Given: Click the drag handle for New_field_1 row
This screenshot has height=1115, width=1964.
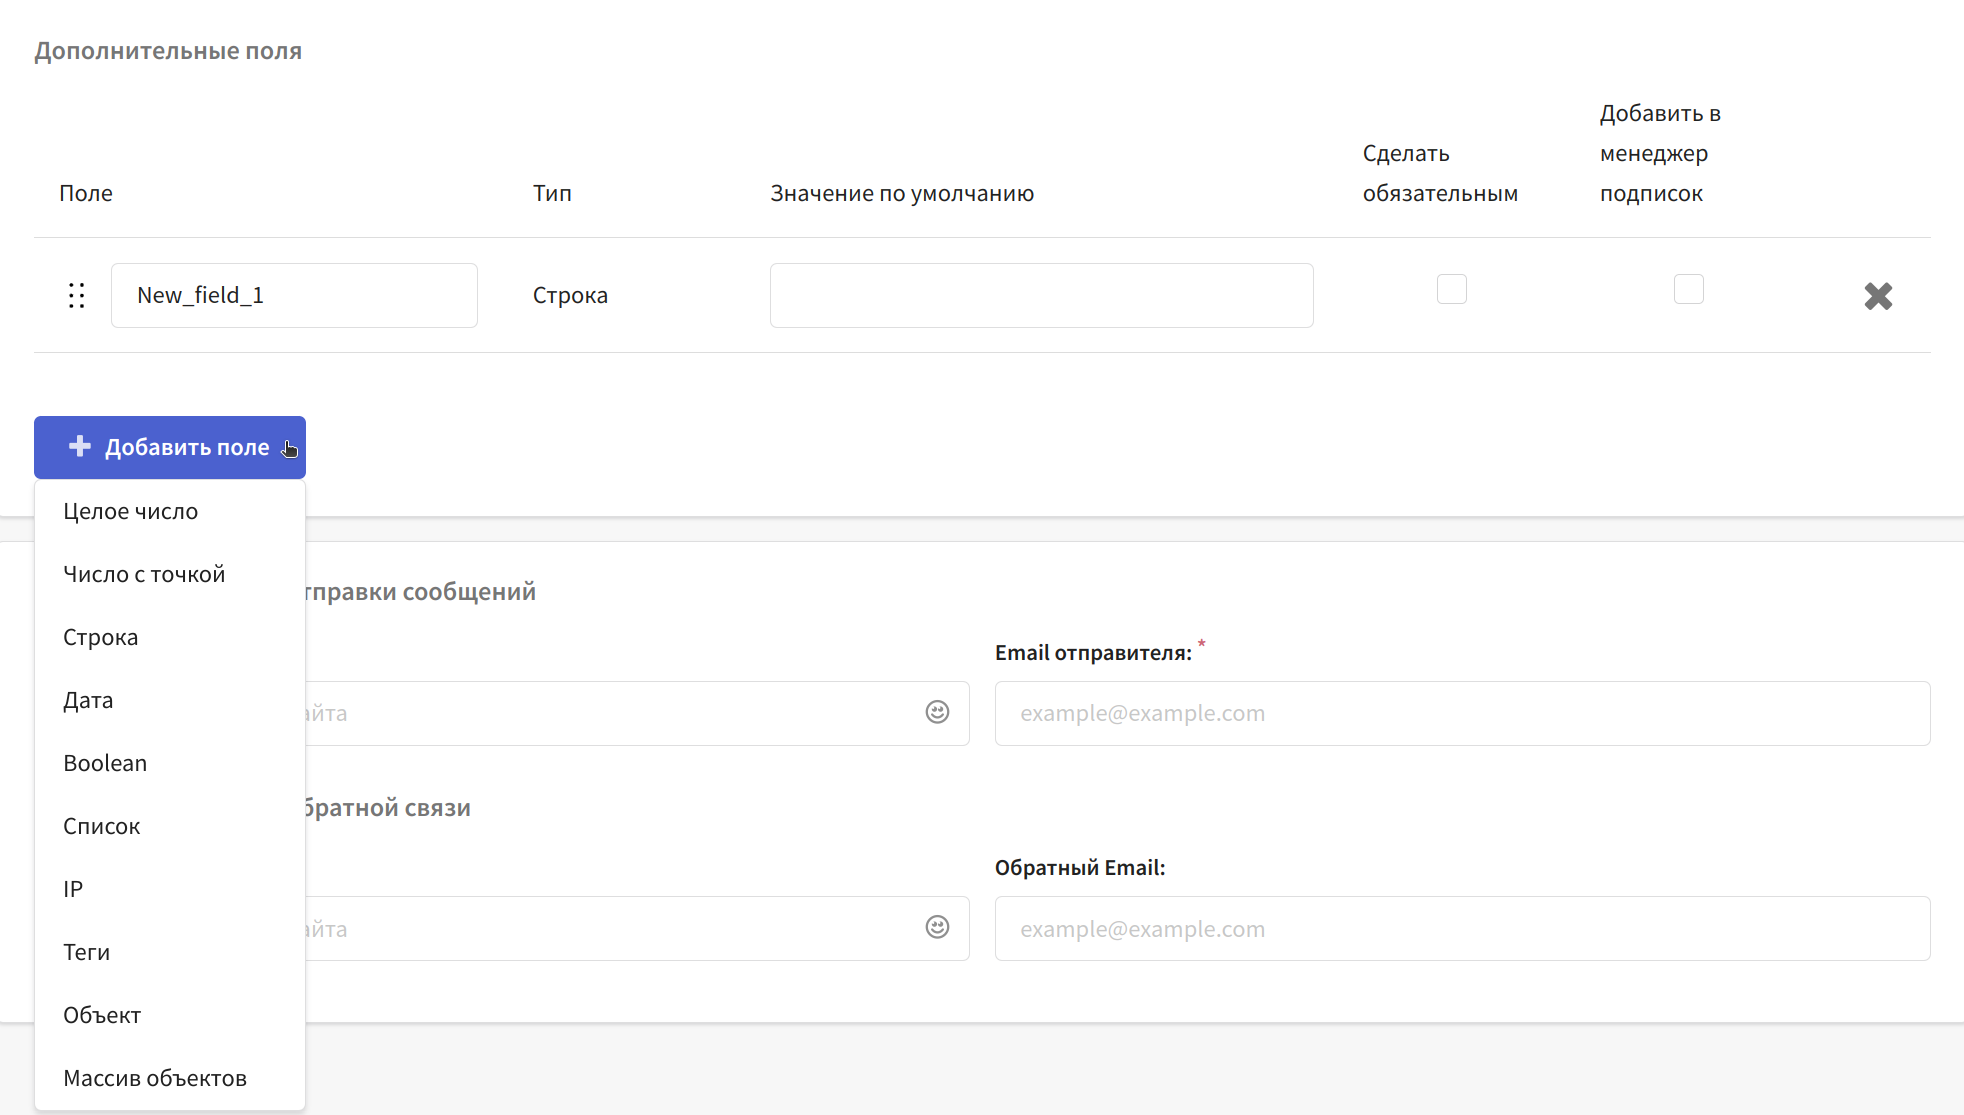Looking at the screenshot, I should click(76, 295).
